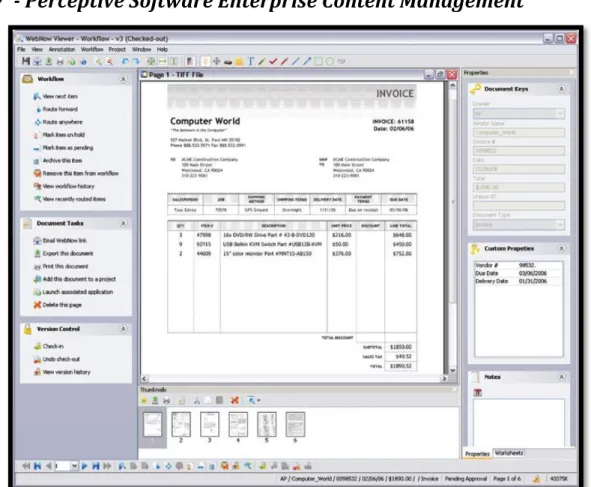
Task: Collapse the Notes panel
Action: coord(561,377)
